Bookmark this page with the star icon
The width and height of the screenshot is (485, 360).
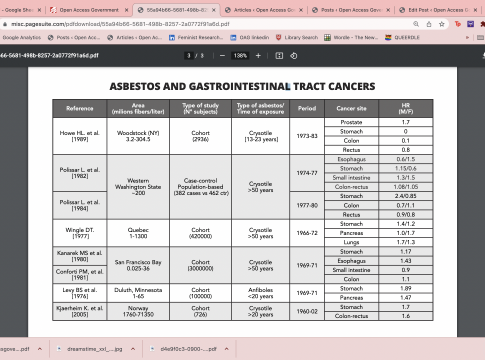point(442,24)
